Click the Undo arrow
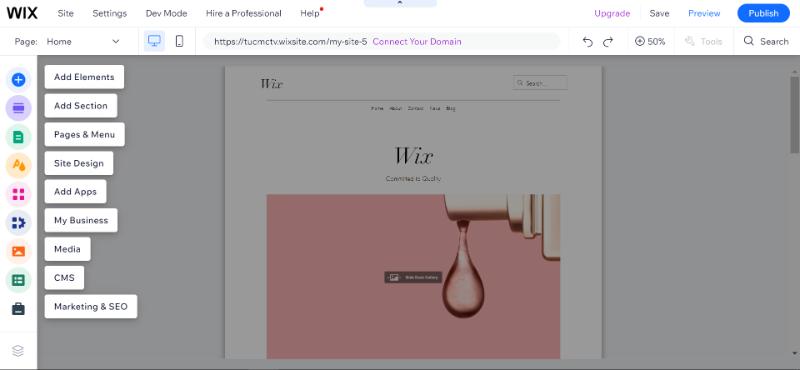The height and width of the screenshot is (370, 800). [x=588, y=42]
